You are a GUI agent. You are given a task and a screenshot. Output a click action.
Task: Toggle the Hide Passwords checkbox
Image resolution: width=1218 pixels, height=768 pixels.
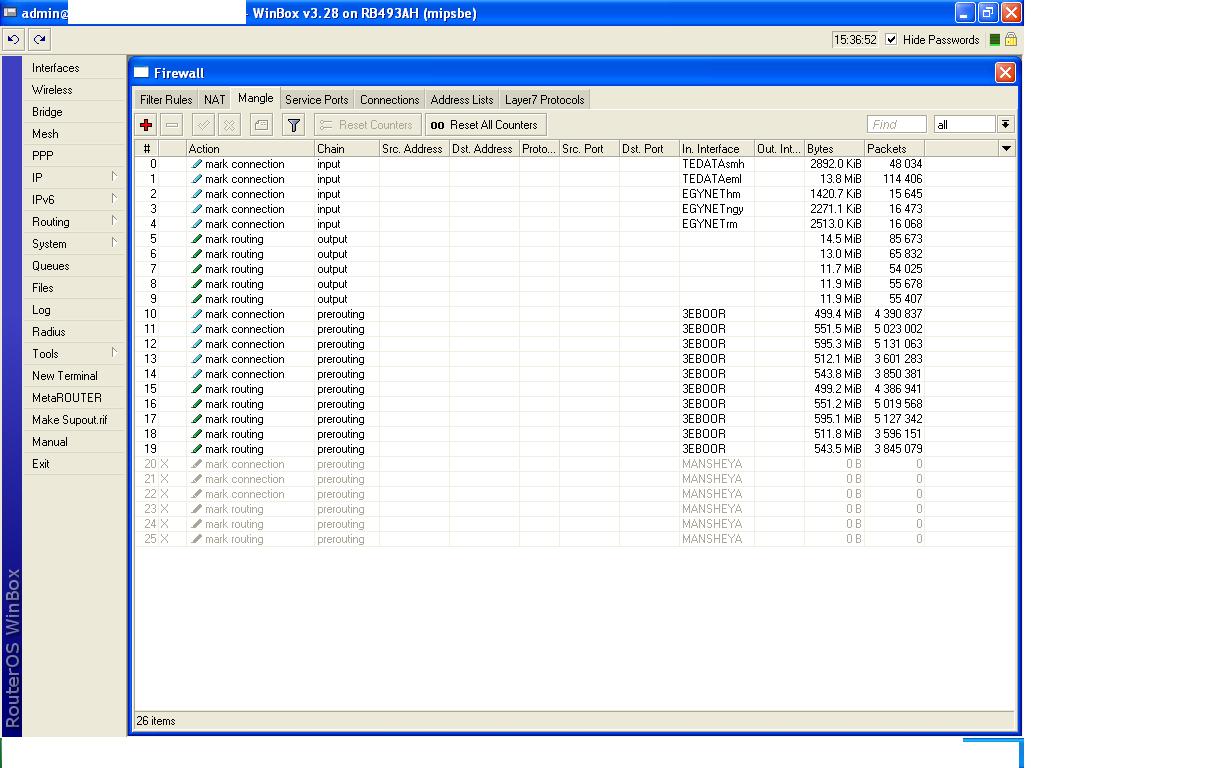[891, 40]
